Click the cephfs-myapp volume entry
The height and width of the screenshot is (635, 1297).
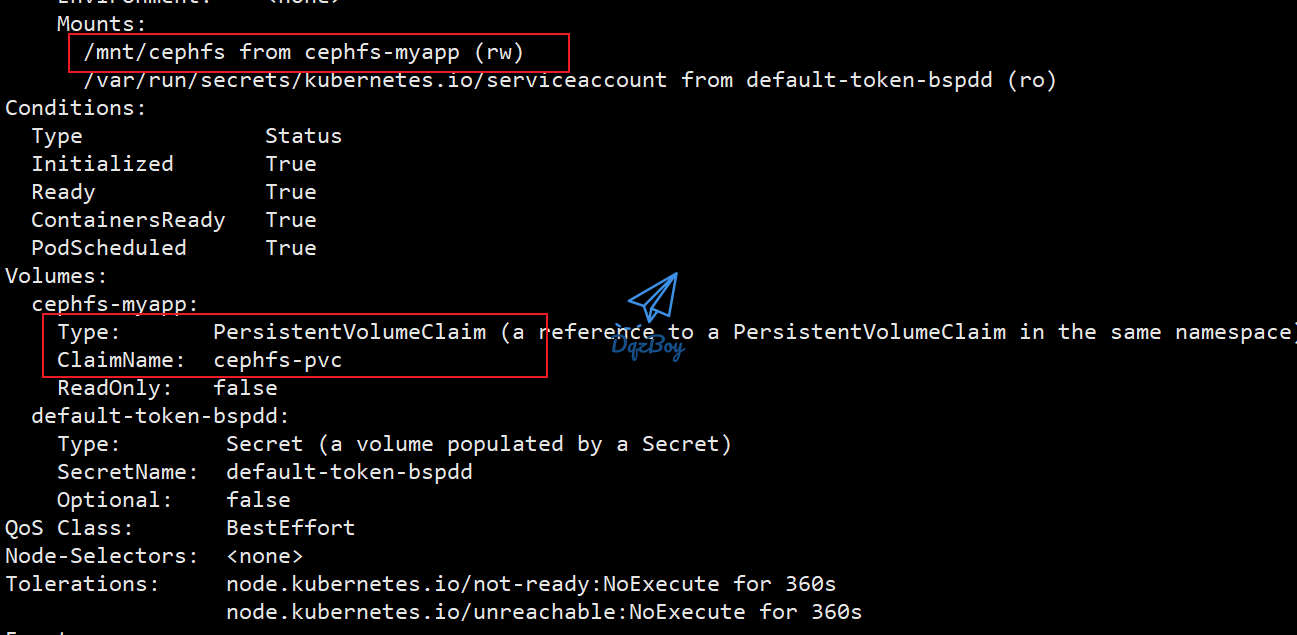point(115,304)
